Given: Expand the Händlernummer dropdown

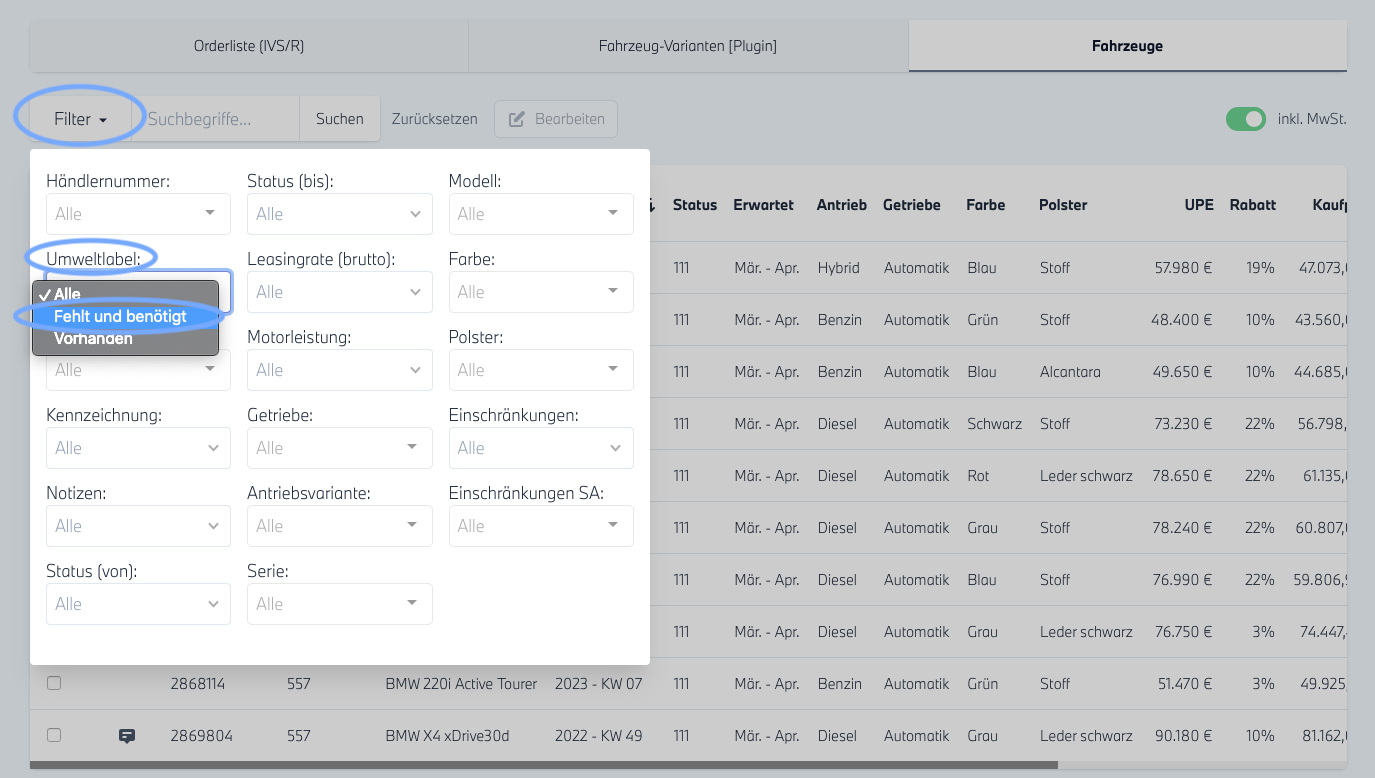Looking at the screenshot, I should (x=138, y=214).
